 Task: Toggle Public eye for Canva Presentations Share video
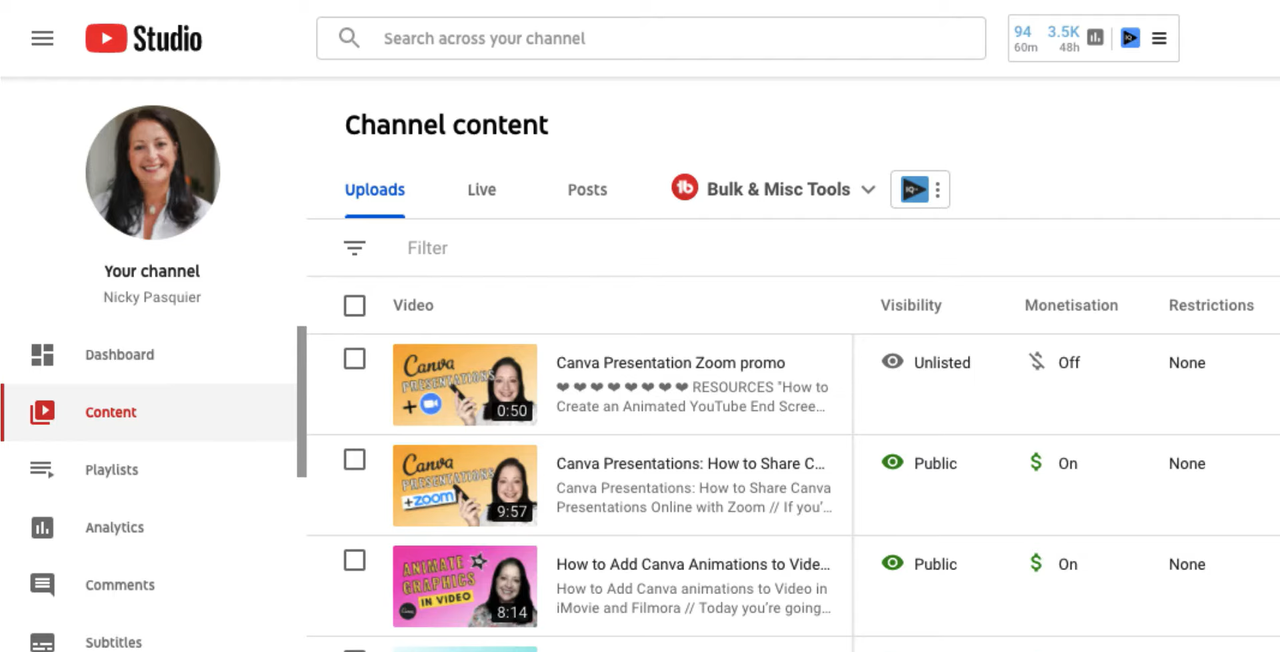pyautogui.click(x=892, y=462)
